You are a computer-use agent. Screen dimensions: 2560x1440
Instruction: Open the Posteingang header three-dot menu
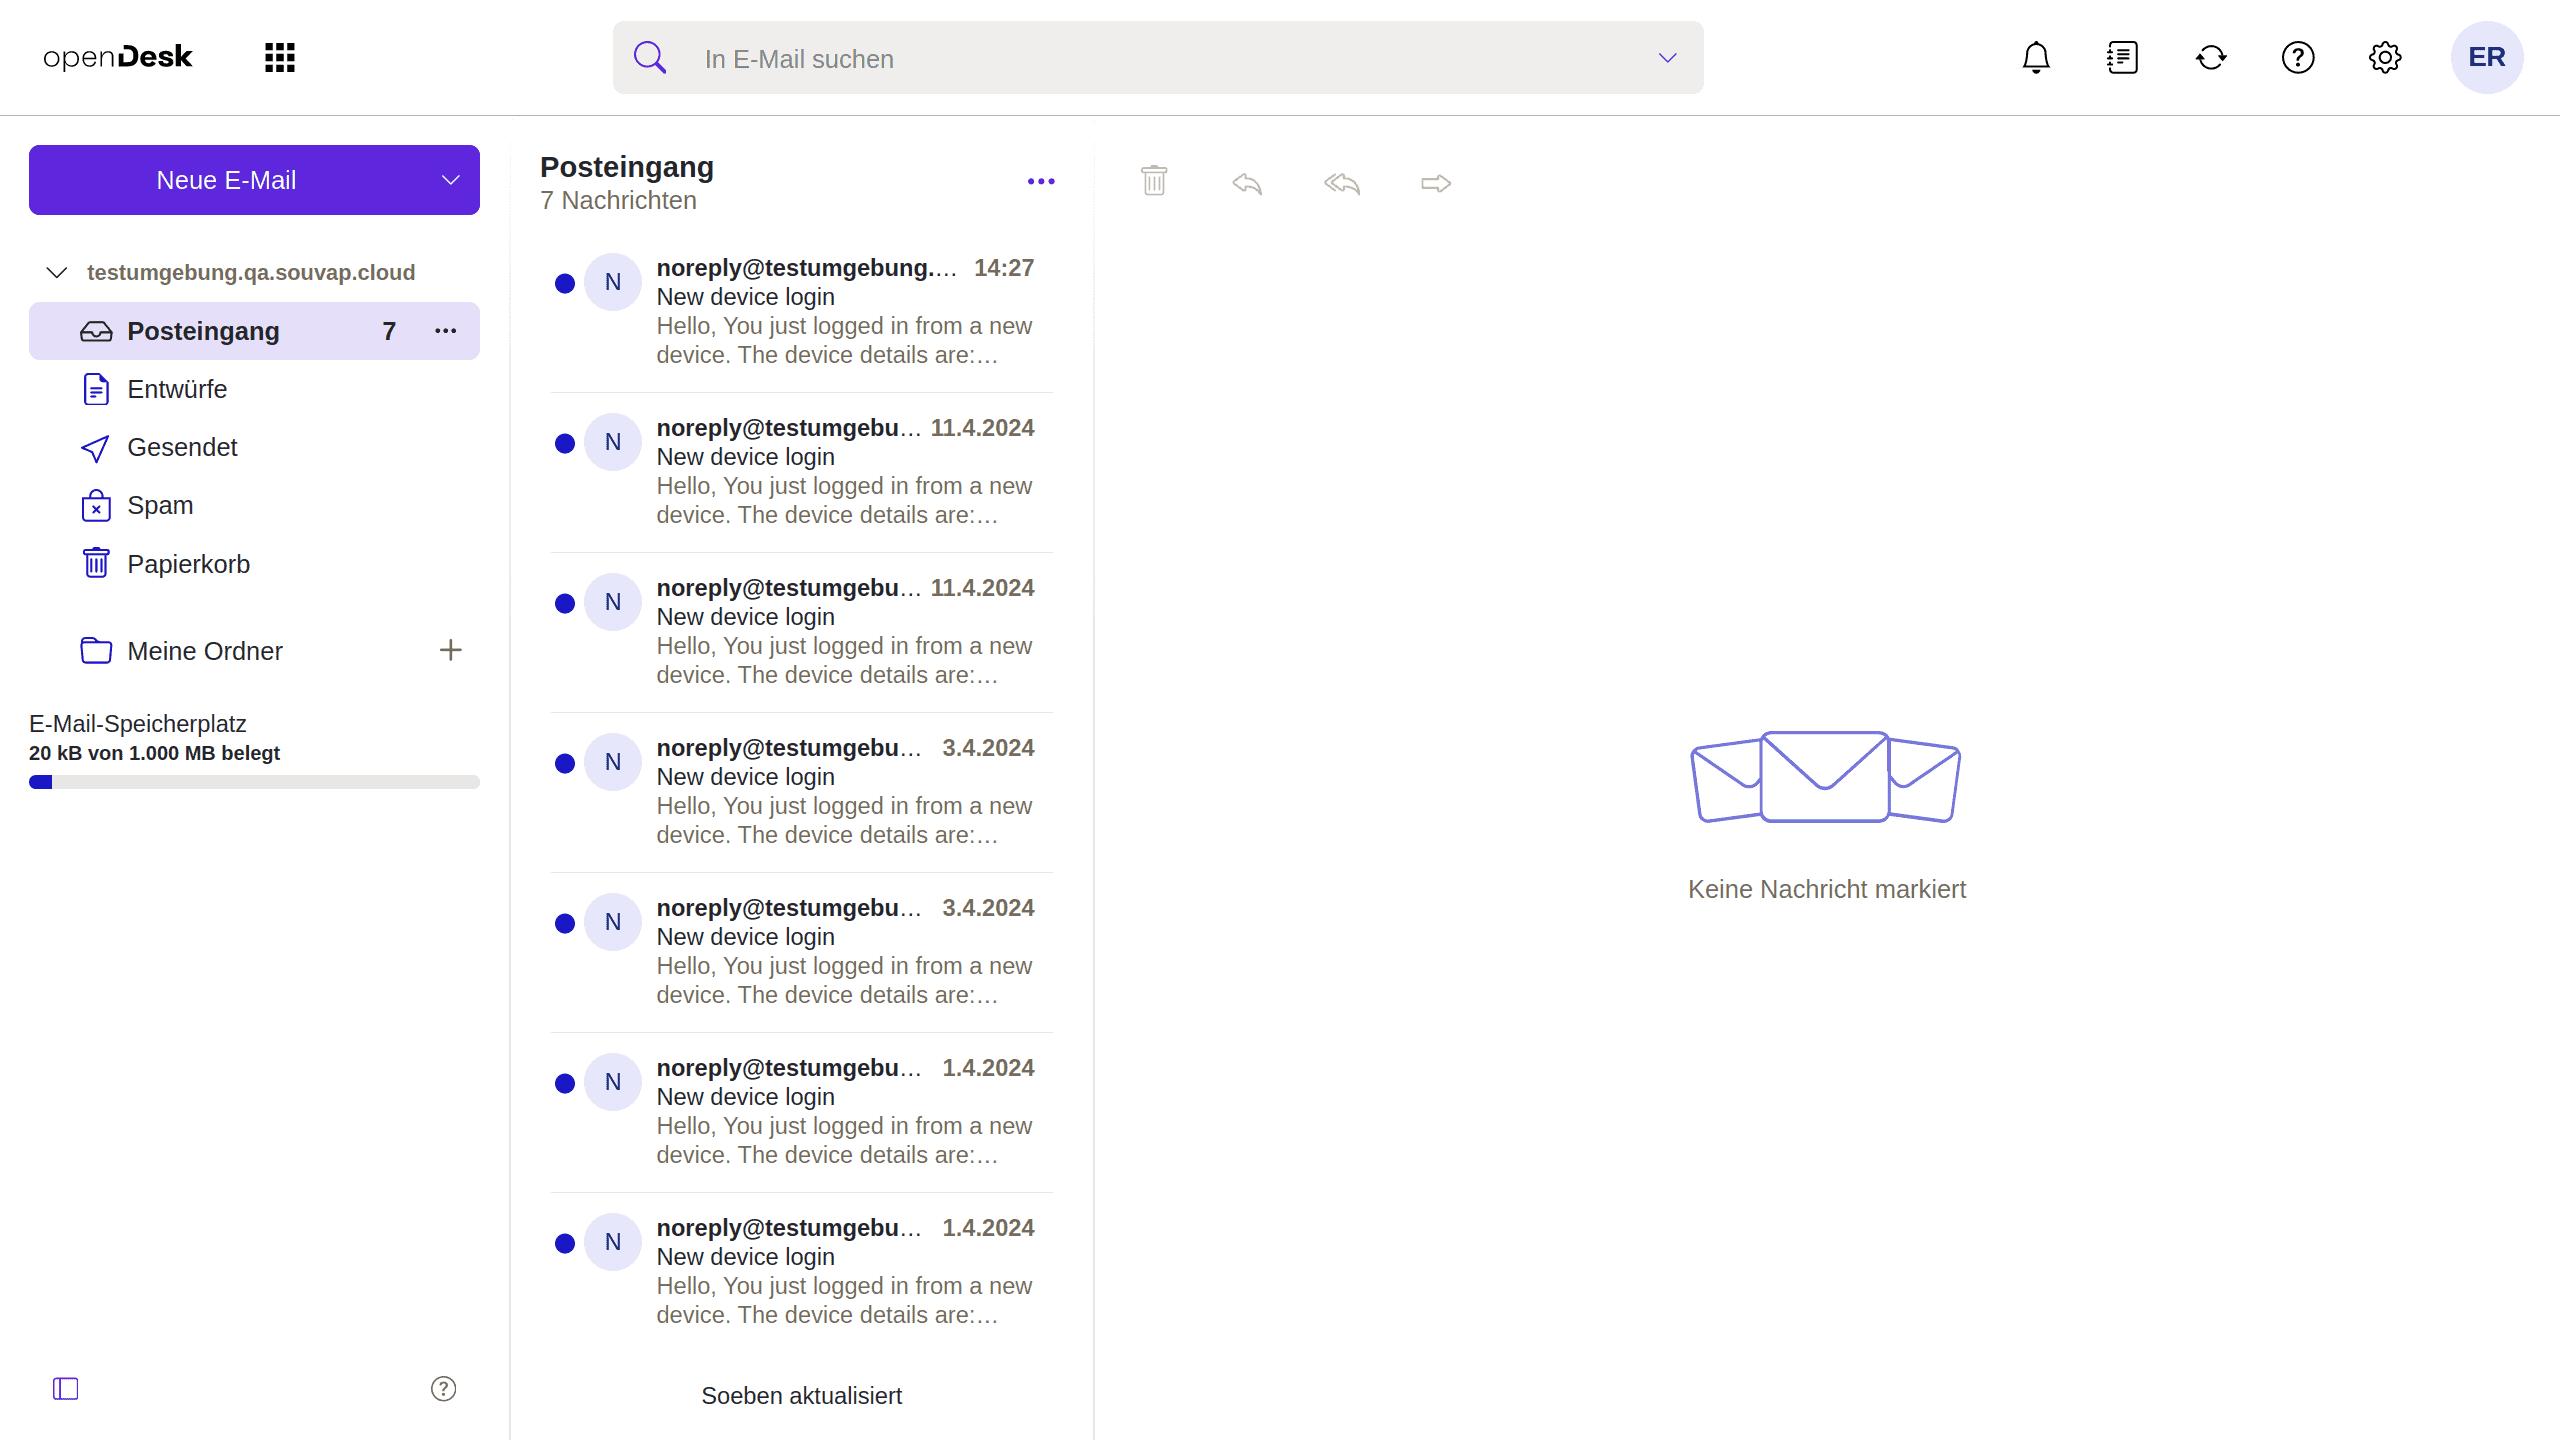point(1041,180)
